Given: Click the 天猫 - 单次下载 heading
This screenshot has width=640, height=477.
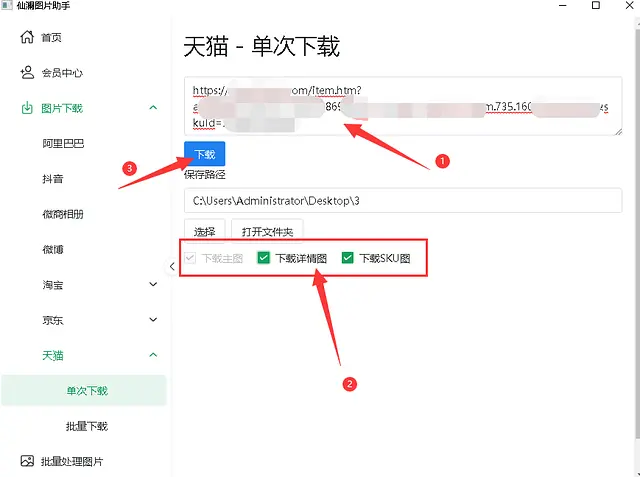Looking at the screenshot, I should [262, 46].
